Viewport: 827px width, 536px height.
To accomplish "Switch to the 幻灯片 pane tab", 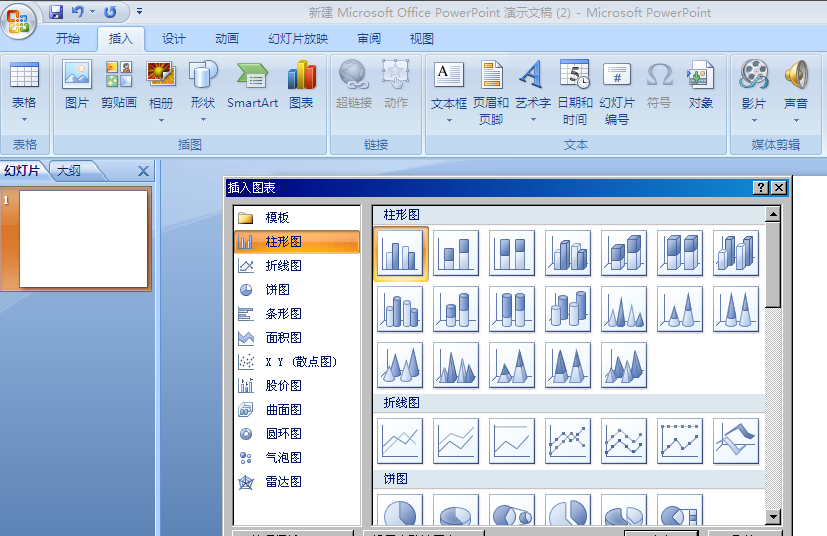I will (x=22, y=171).
